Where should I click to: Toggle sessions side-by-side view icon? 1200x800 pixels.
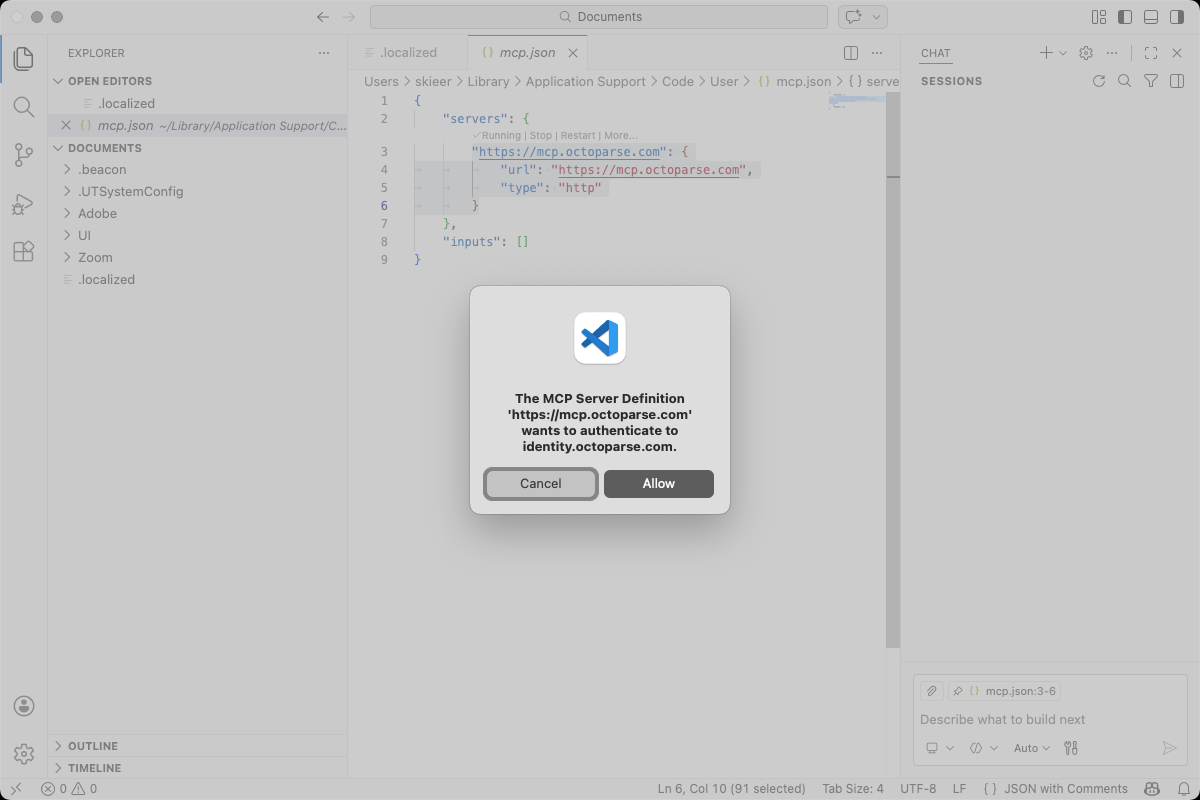click(x=1177, y=81)
